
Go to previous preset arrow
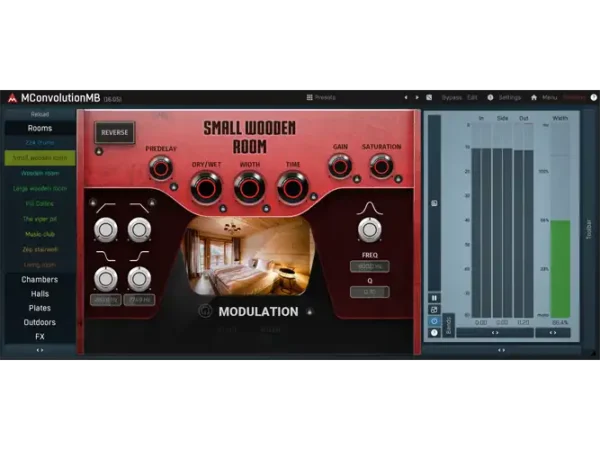tap(406, 98)
